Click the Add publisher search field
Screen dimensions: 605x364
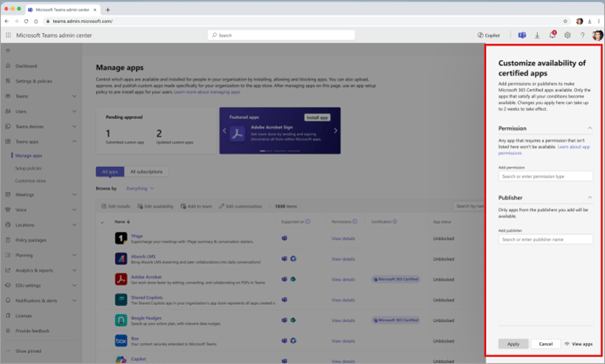[545, 239]
